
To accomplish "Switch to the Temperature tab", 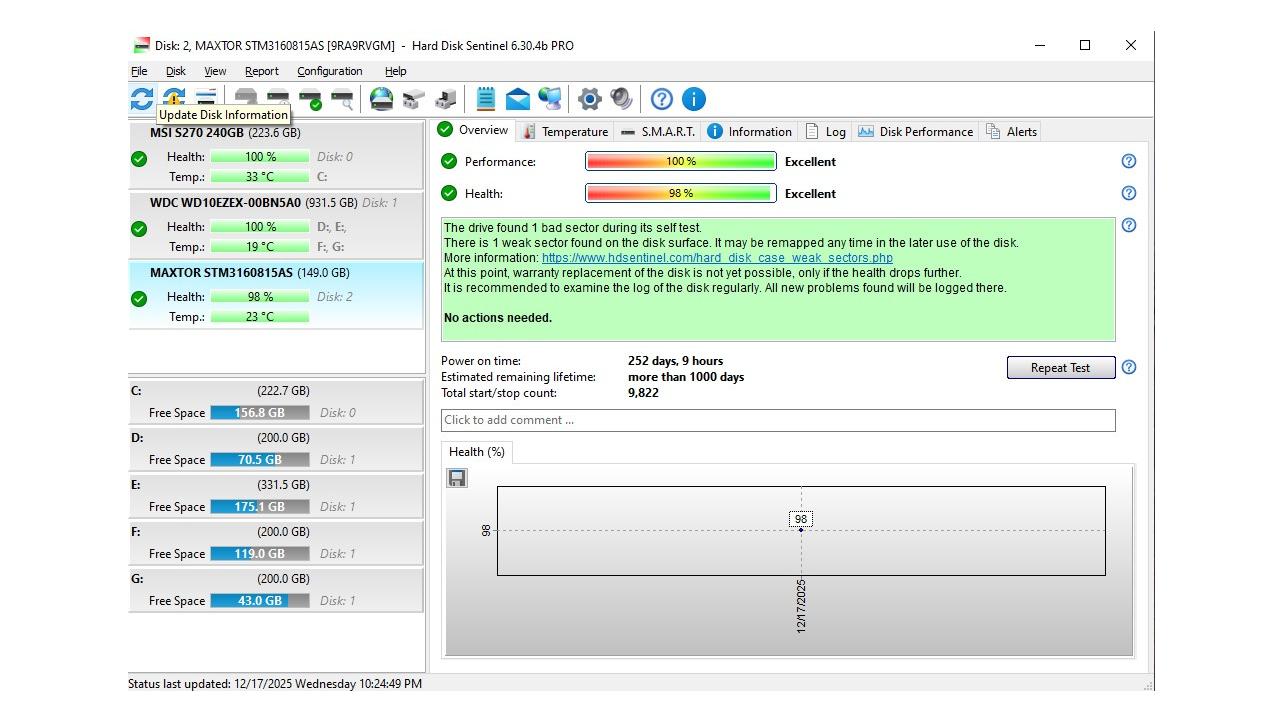I will 565,132.
